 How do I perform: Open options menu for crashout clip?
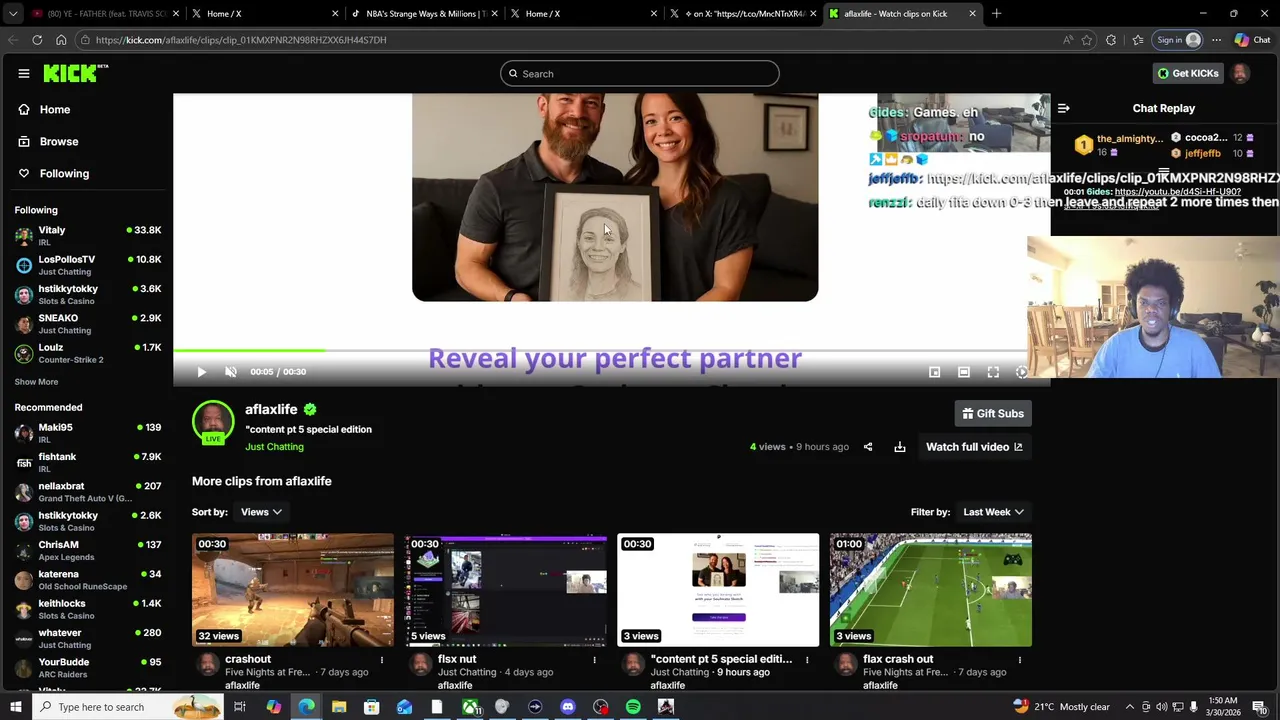(381, 660)
